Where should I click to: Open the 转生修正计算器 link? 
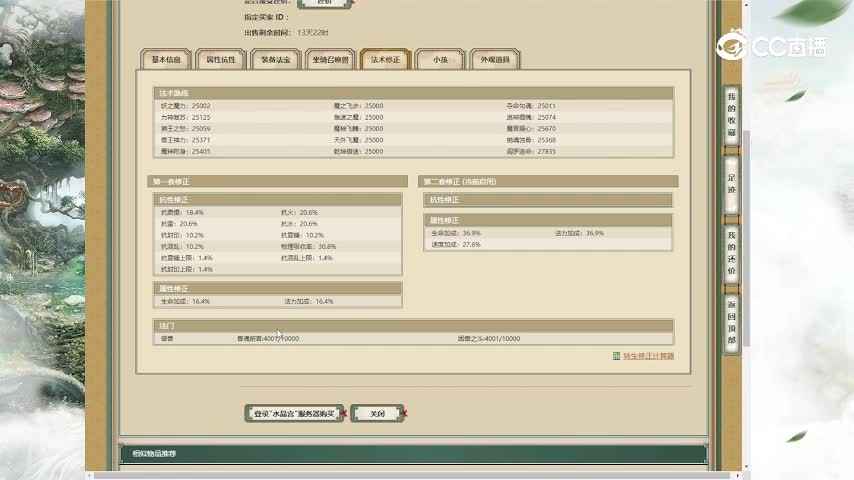click(648, 356)
